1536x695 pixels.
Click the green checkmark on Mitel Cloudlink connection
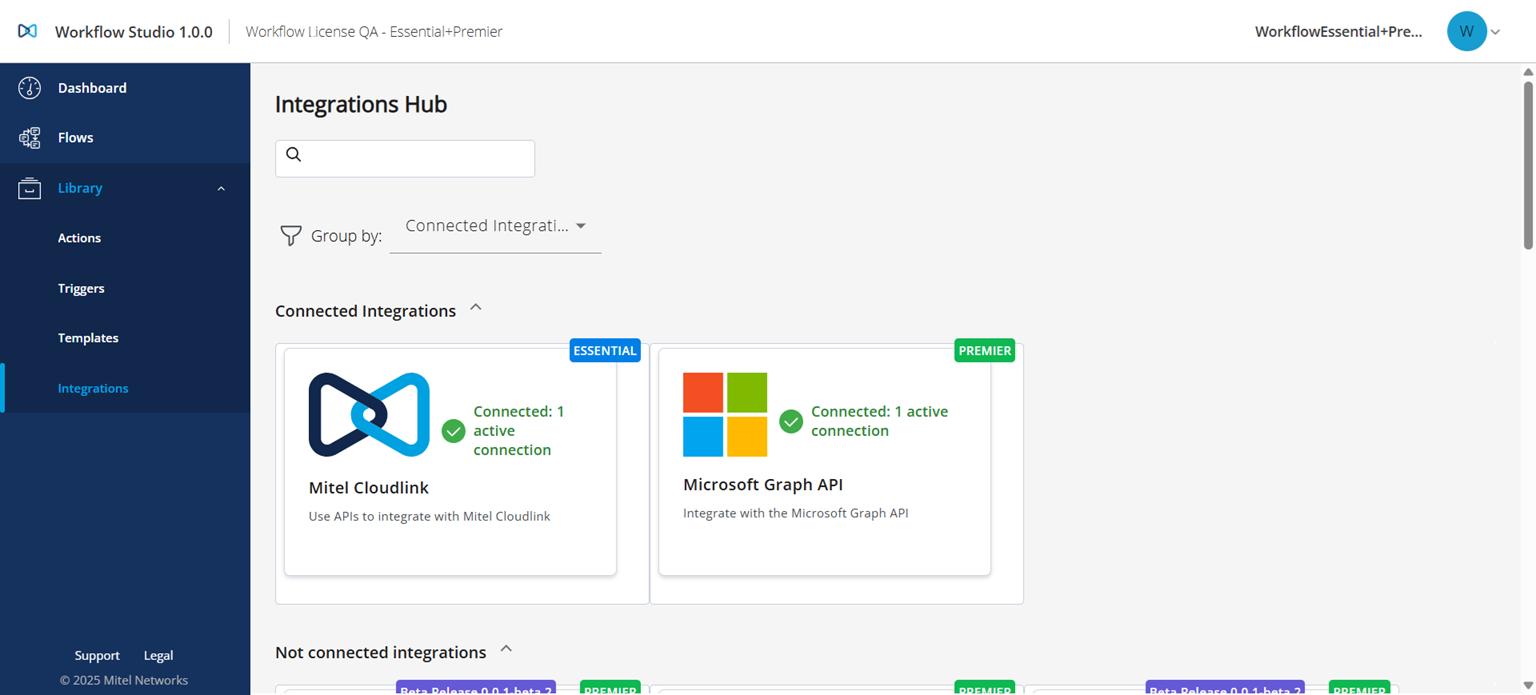tap(453, 431)
